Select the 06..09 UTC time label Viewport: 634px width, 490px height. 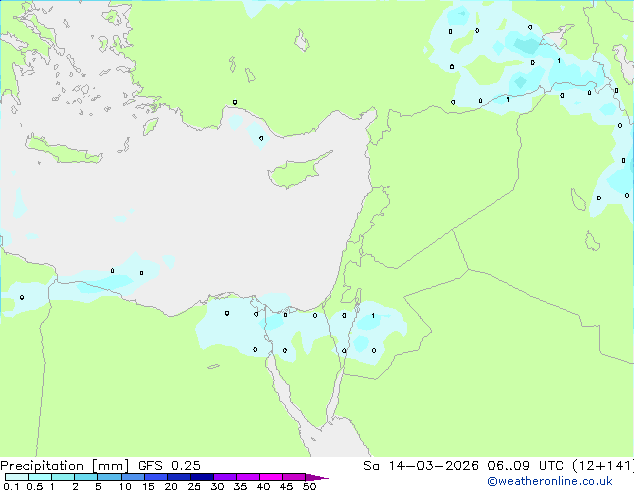[525, 466]
